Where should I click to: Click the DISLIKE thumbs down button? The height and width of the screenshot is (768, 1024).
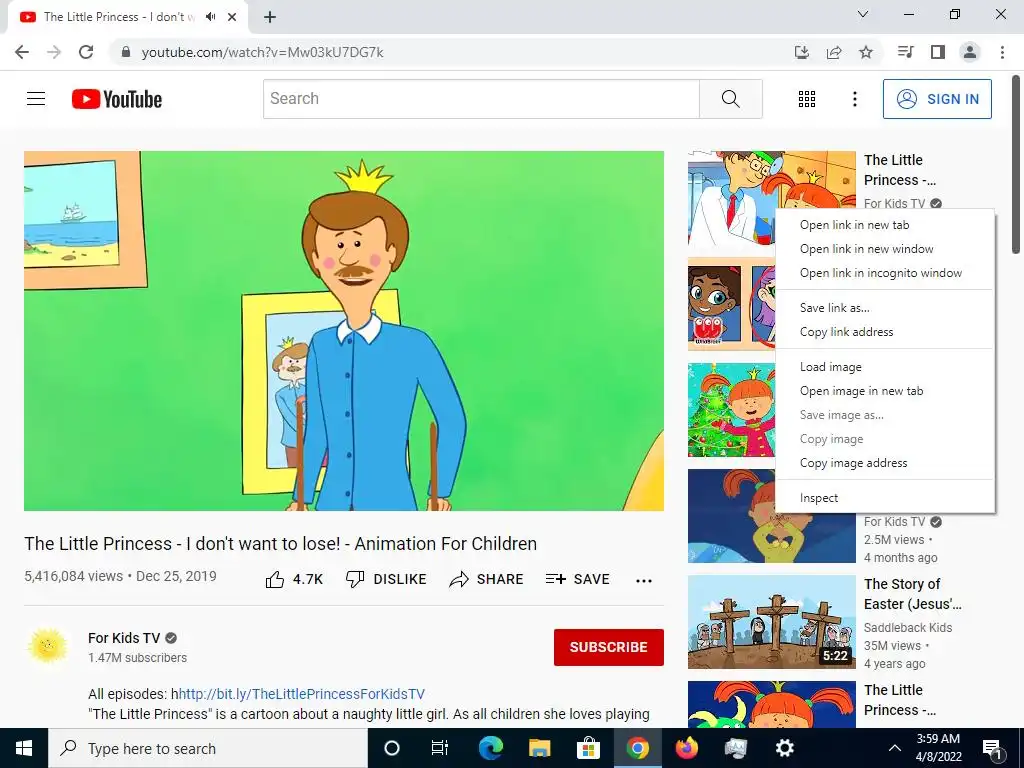386,579
